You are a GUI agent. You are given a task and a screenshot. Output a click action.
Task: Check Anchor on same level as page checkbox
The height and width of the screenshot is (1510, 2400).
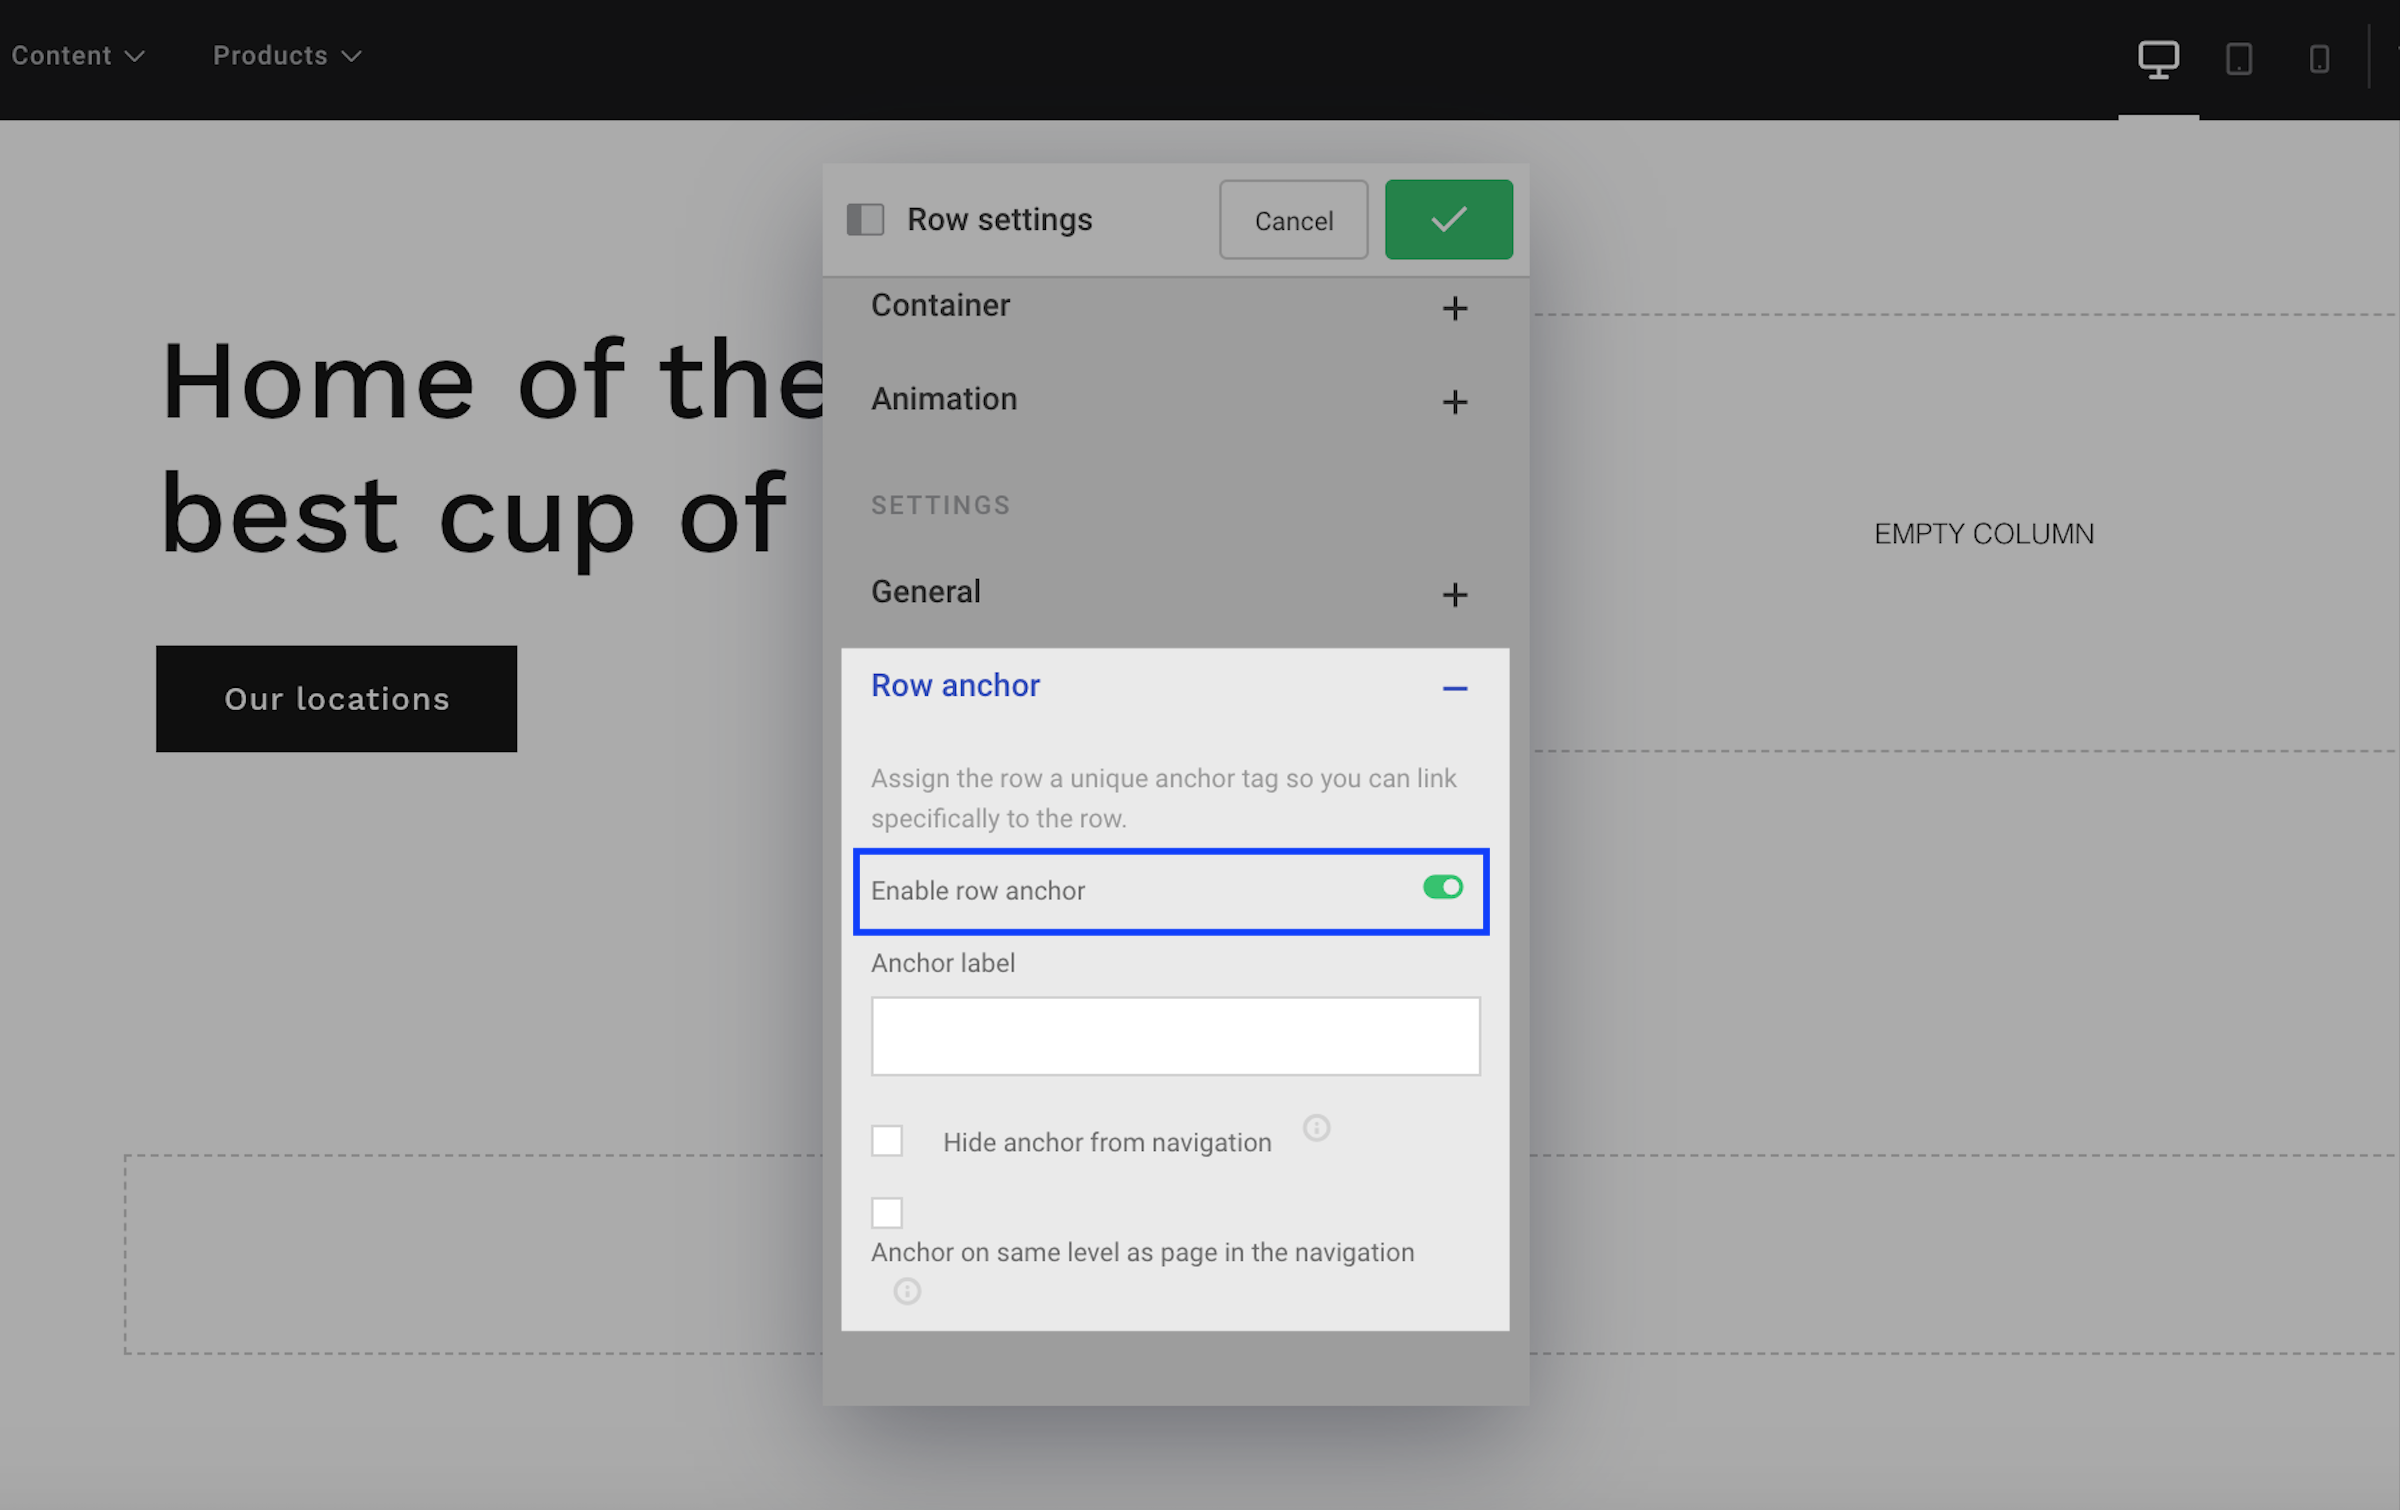(887, 1212)
